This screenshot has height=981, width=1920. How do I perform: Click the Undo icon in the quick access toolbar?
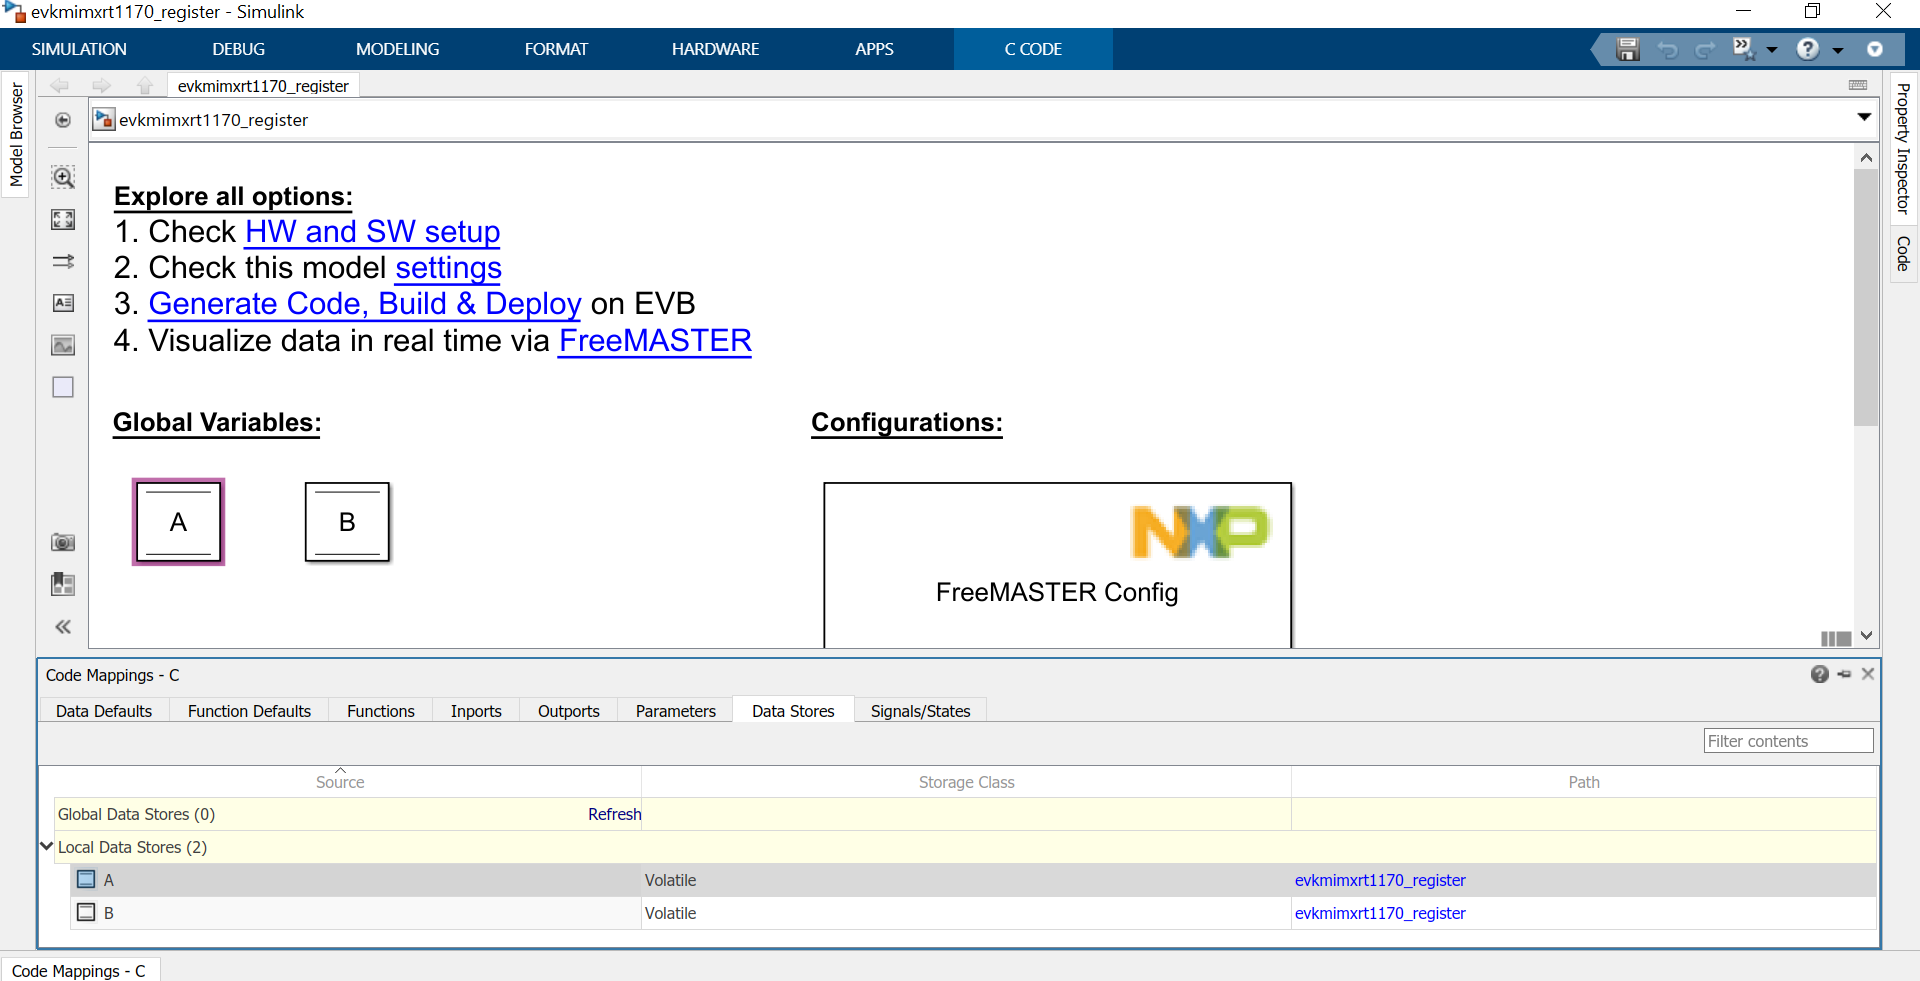1668,48
